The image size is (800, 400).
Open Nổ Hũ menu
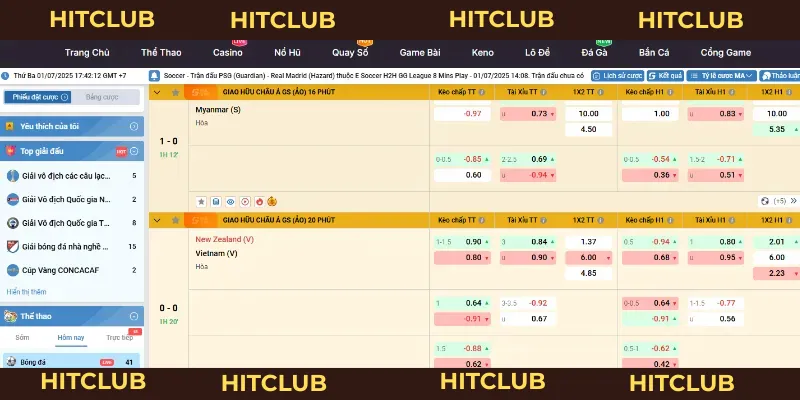tap(287, 53)
